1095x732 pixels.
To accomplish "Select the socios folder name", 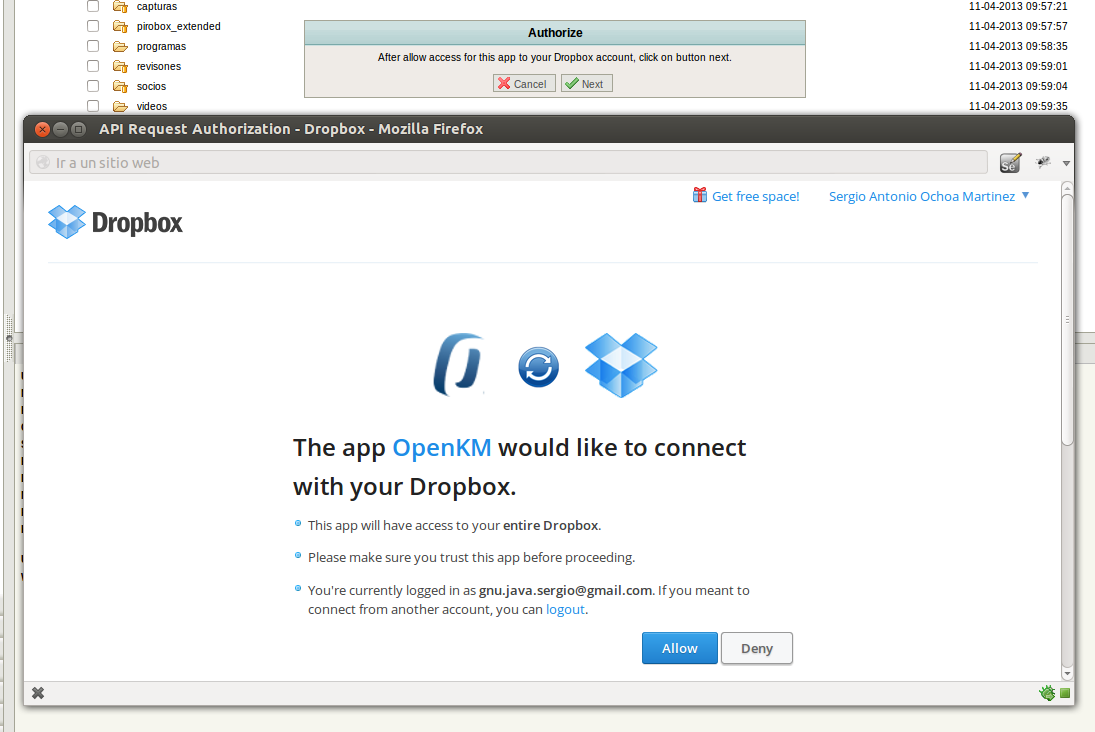I will click(x=152, y=87).
